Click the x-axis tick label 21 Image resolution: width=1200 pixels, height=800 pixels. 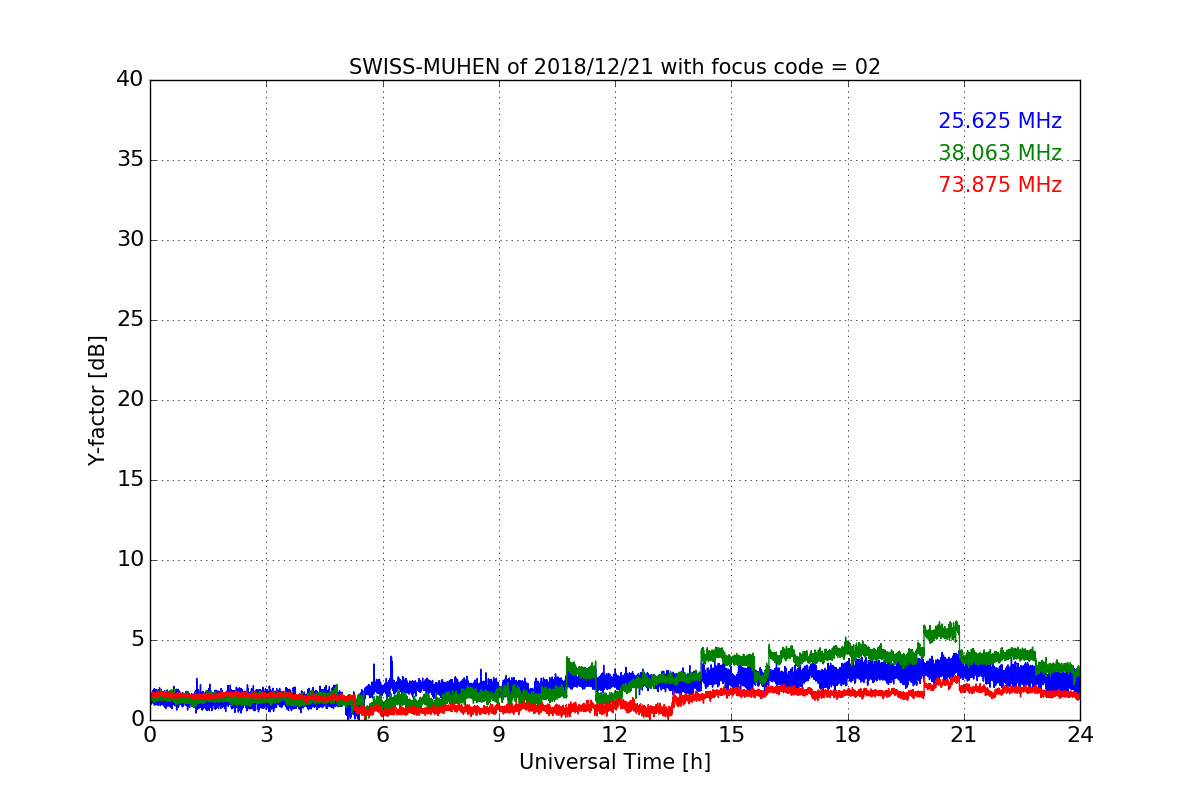click(x=964, y=734)
